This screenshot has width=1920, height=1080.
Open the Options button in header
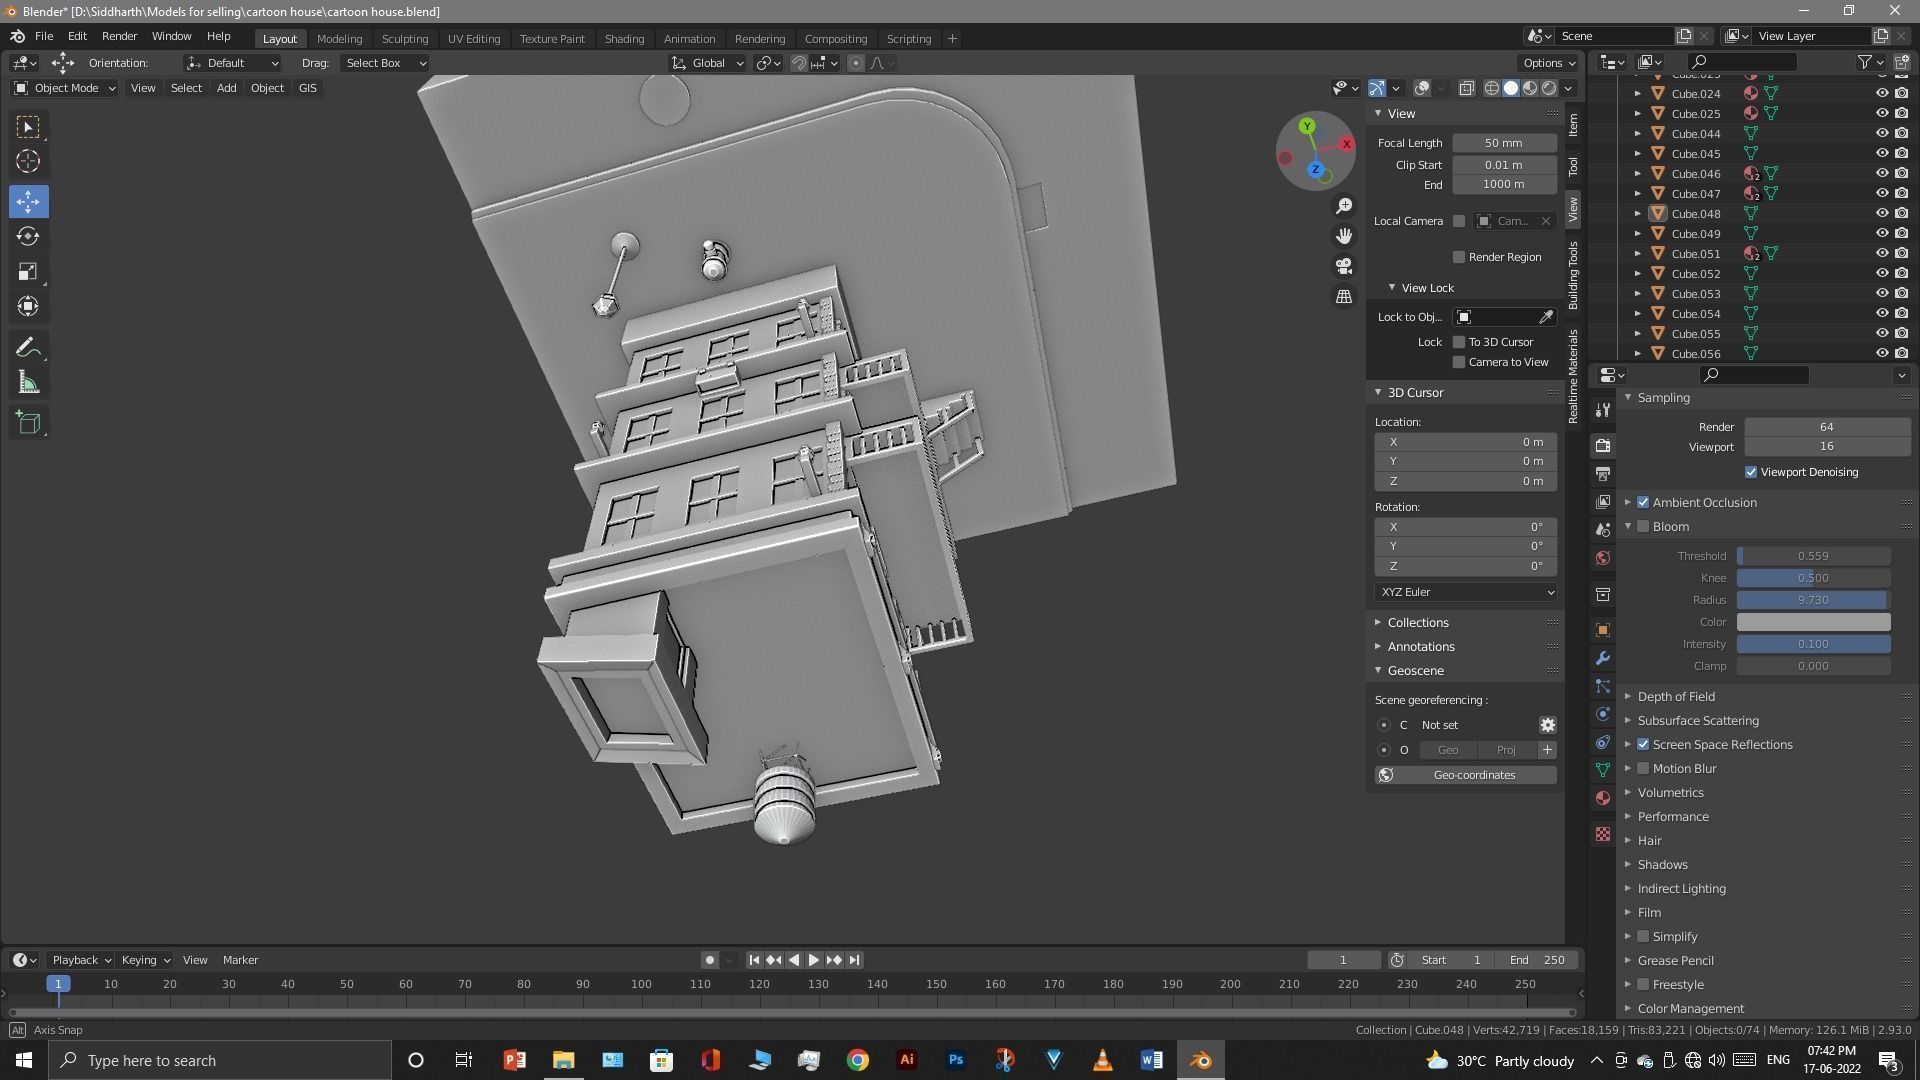pyautogui.click(x=1549, y=63)
